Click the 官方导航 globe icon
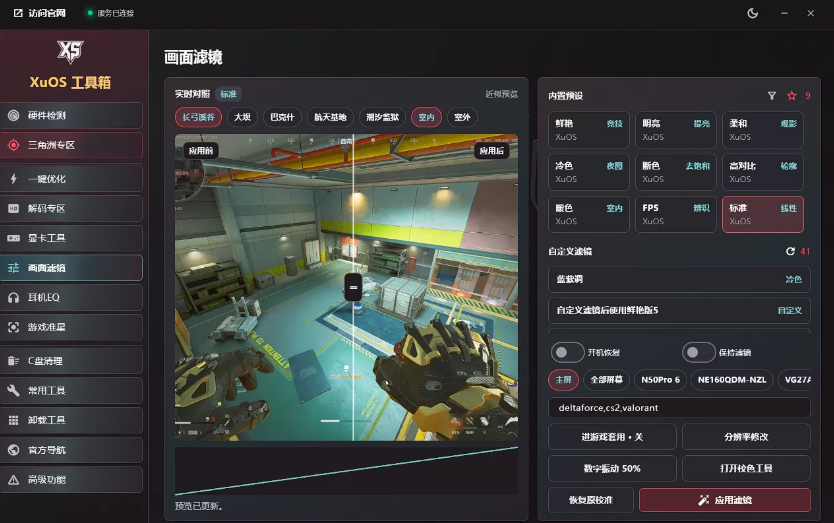 point(14,450)
